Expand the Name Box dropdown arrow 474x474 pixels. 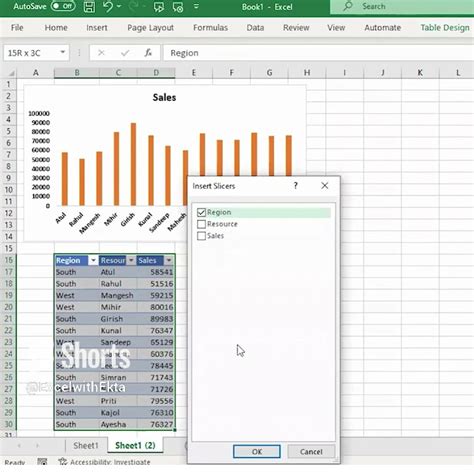point(62,52)
